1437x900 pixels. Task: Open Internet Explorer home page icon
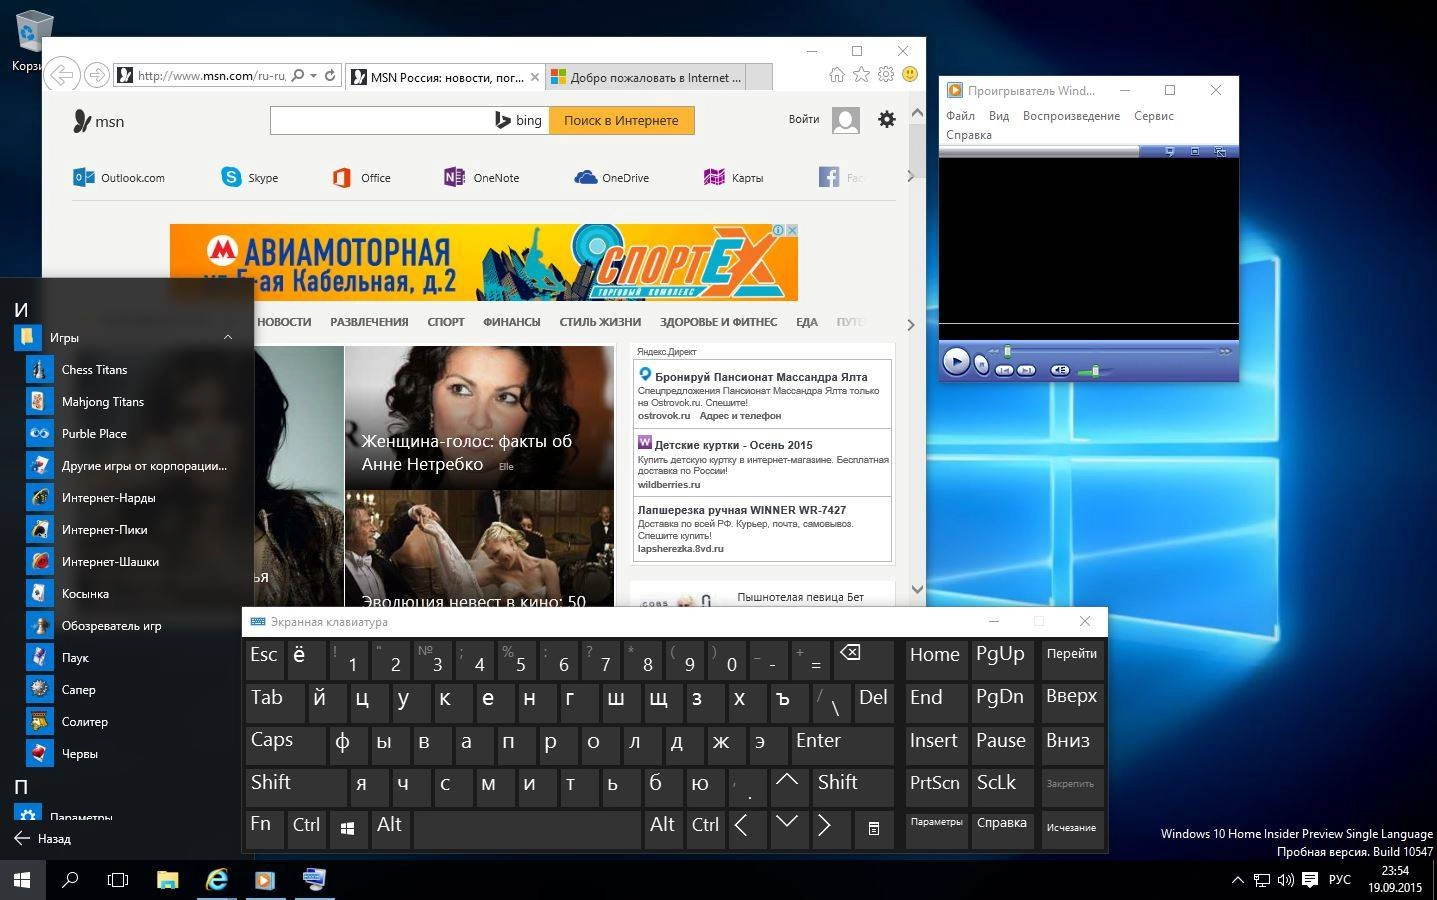(x=837, y=74)
